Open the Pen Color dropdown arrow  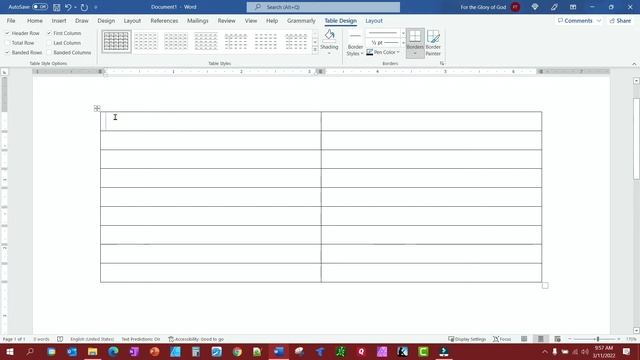[398, 52]
